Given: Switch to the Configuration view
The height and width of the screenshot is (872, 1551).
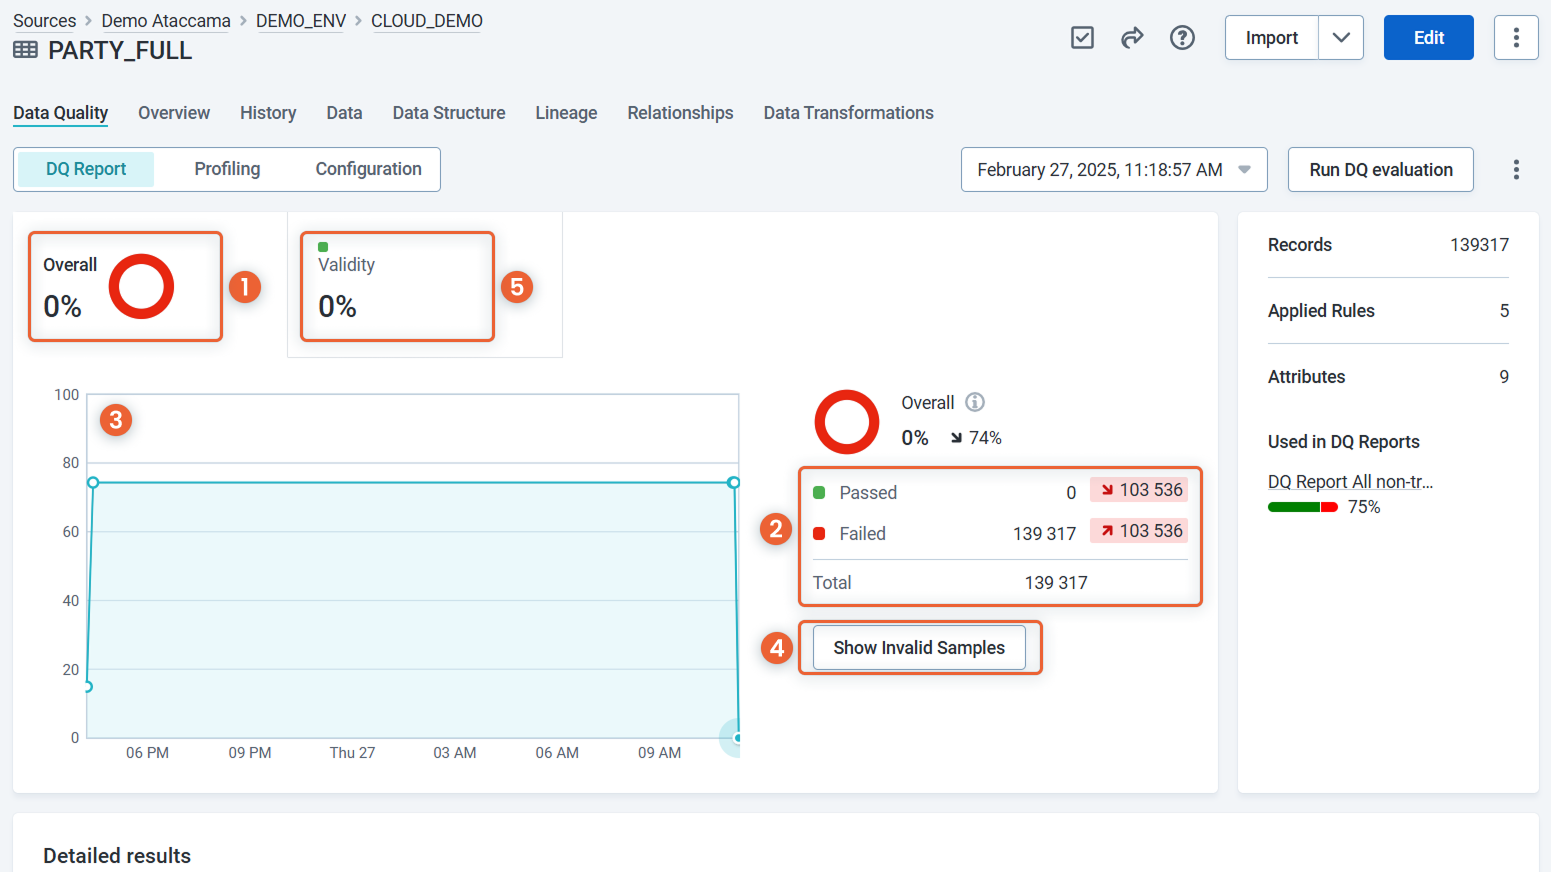Looking at the screenshot, I should (x=368, y=169).
